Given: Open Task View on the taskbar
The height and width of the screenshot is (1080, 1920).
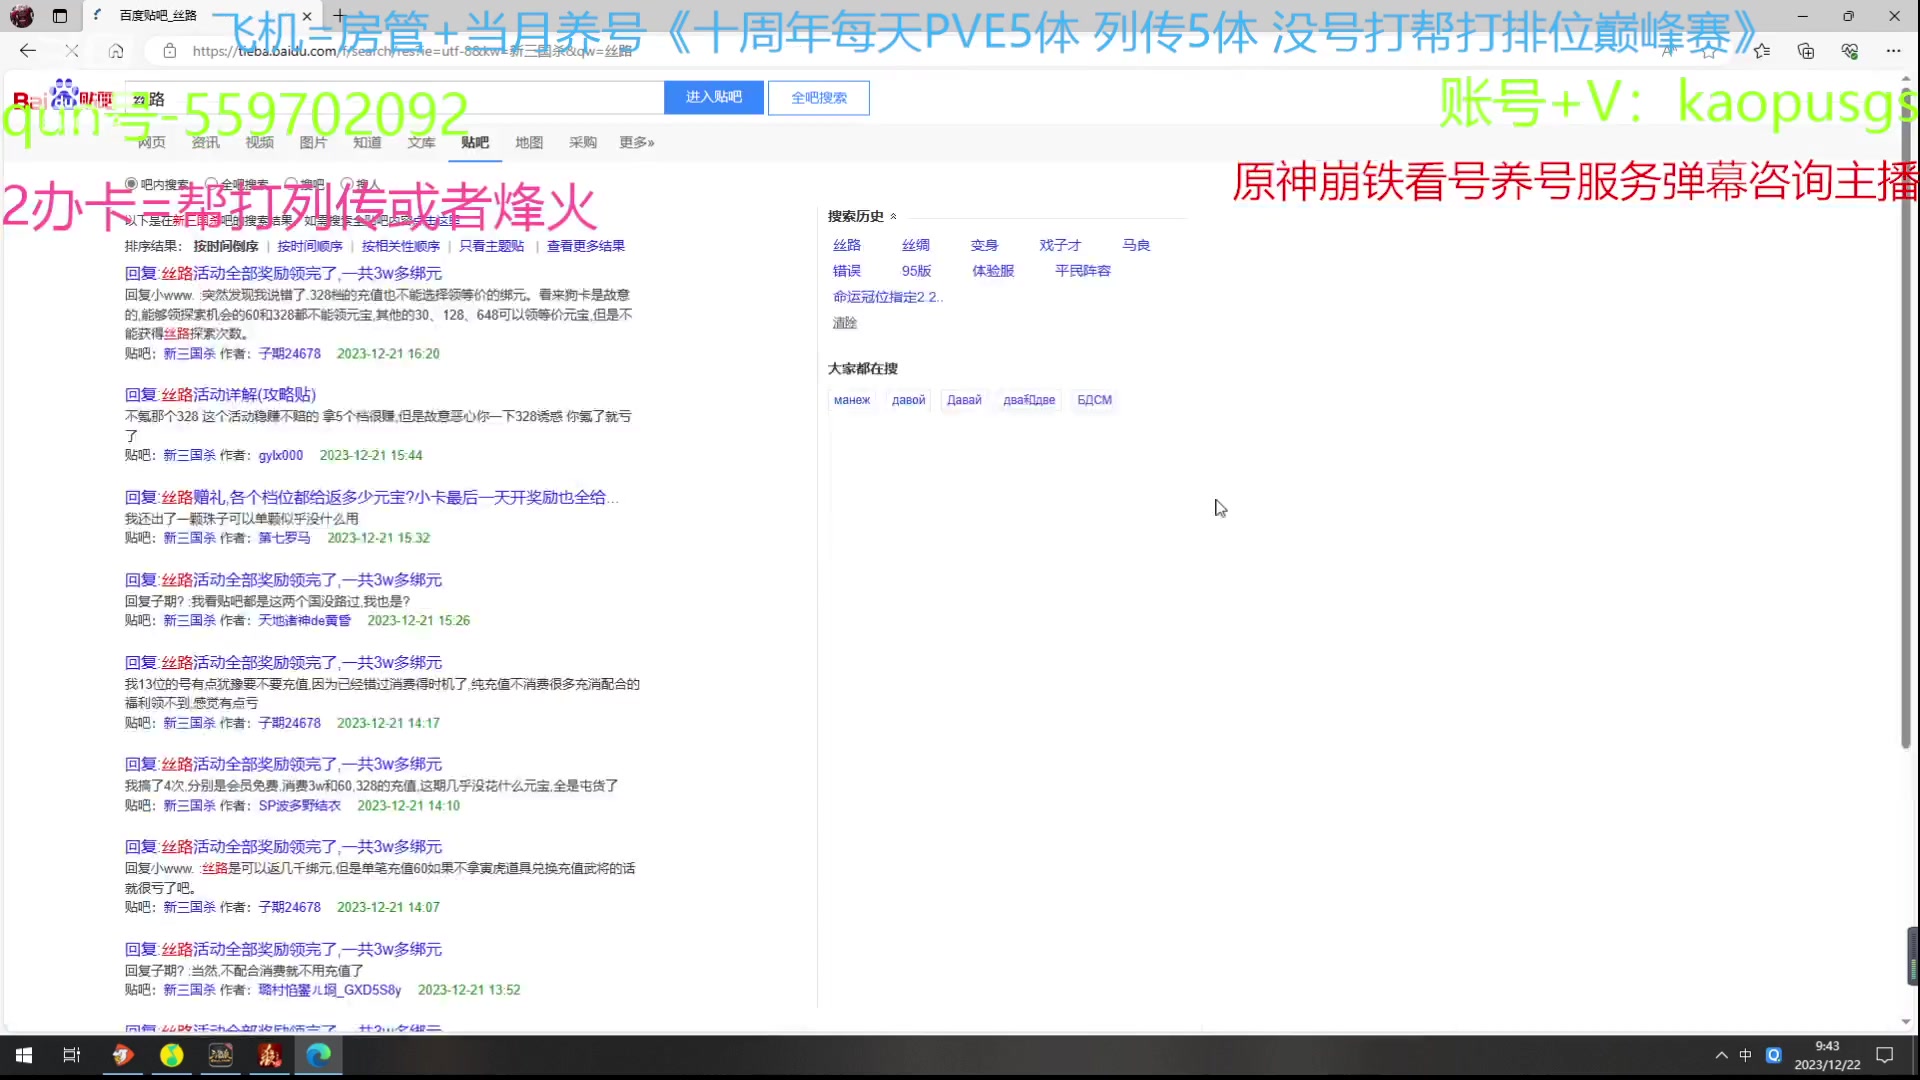Looking at the screenshot, I should [72, 1055].
